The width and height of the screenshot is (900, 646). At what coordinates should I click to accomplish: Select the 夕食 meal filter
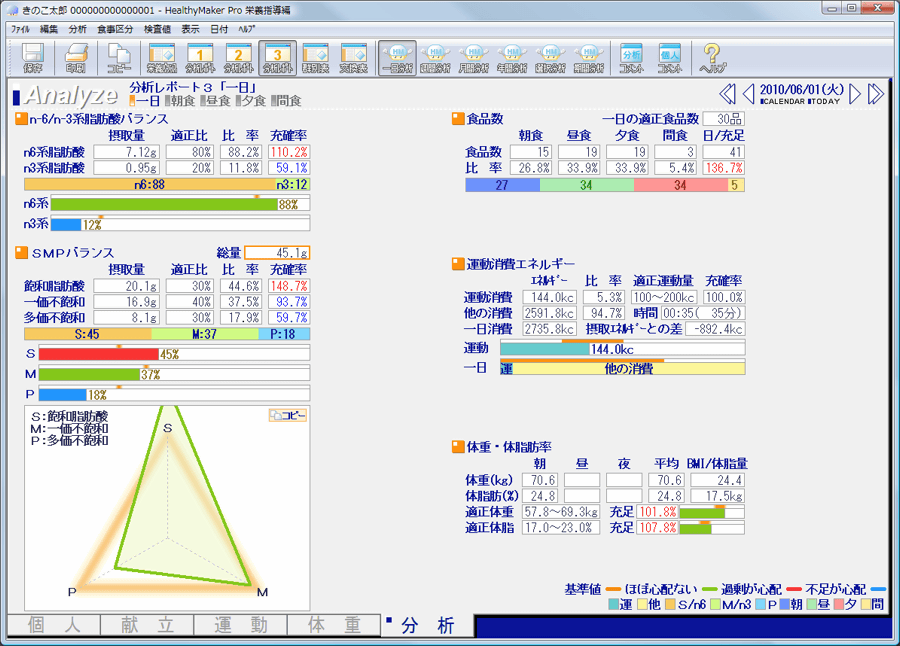pos(251,101)
